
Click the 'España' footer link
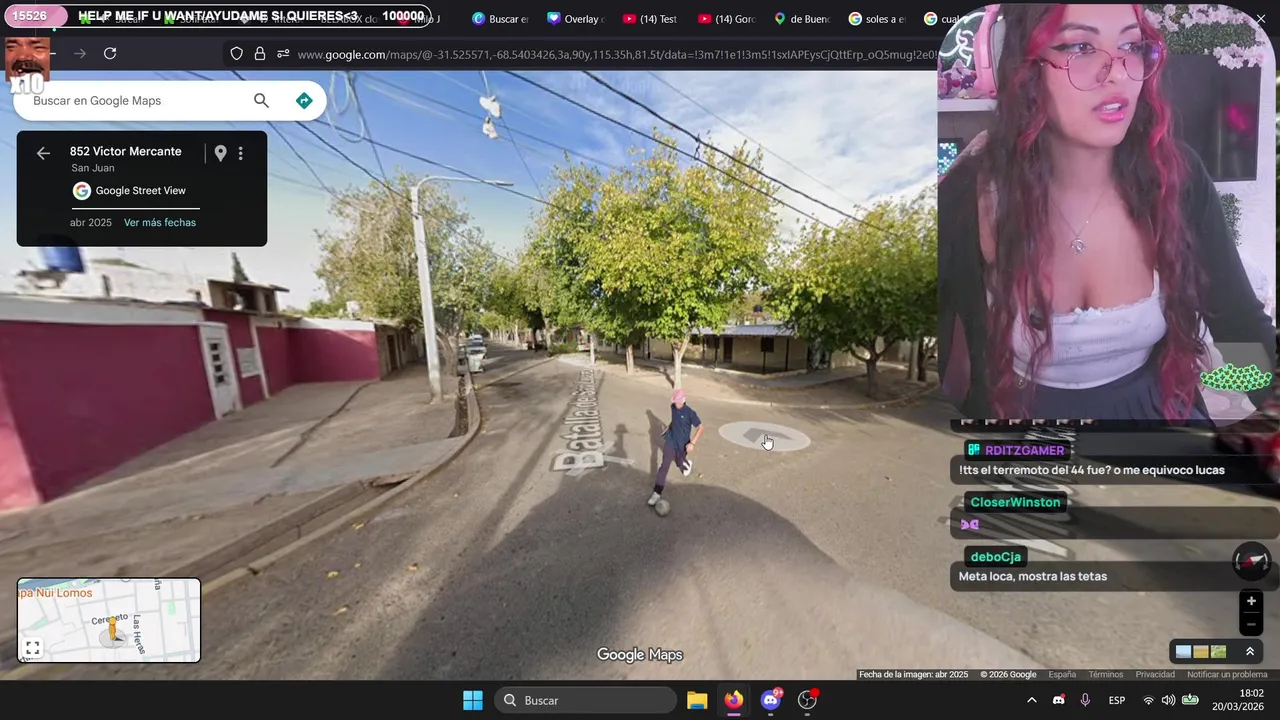[x=1062, y=674]
